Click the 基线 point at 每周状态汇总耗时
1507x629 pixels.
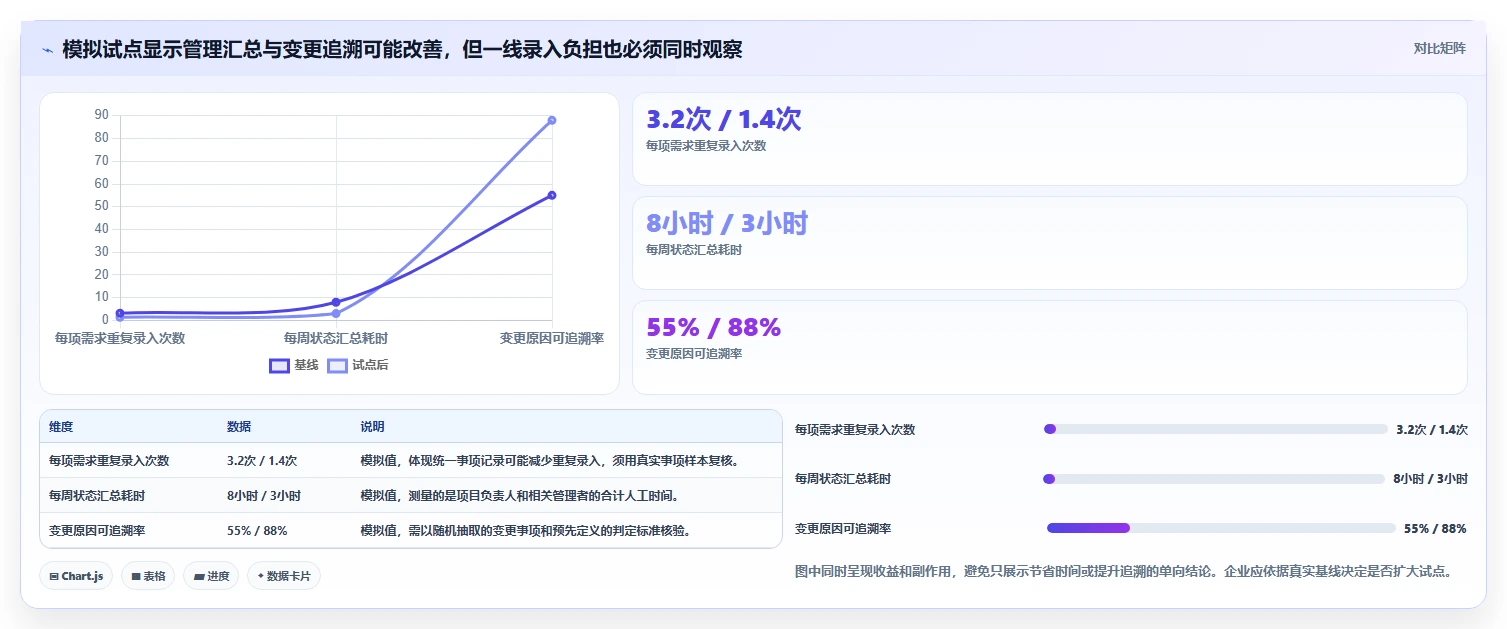(336, 302)
